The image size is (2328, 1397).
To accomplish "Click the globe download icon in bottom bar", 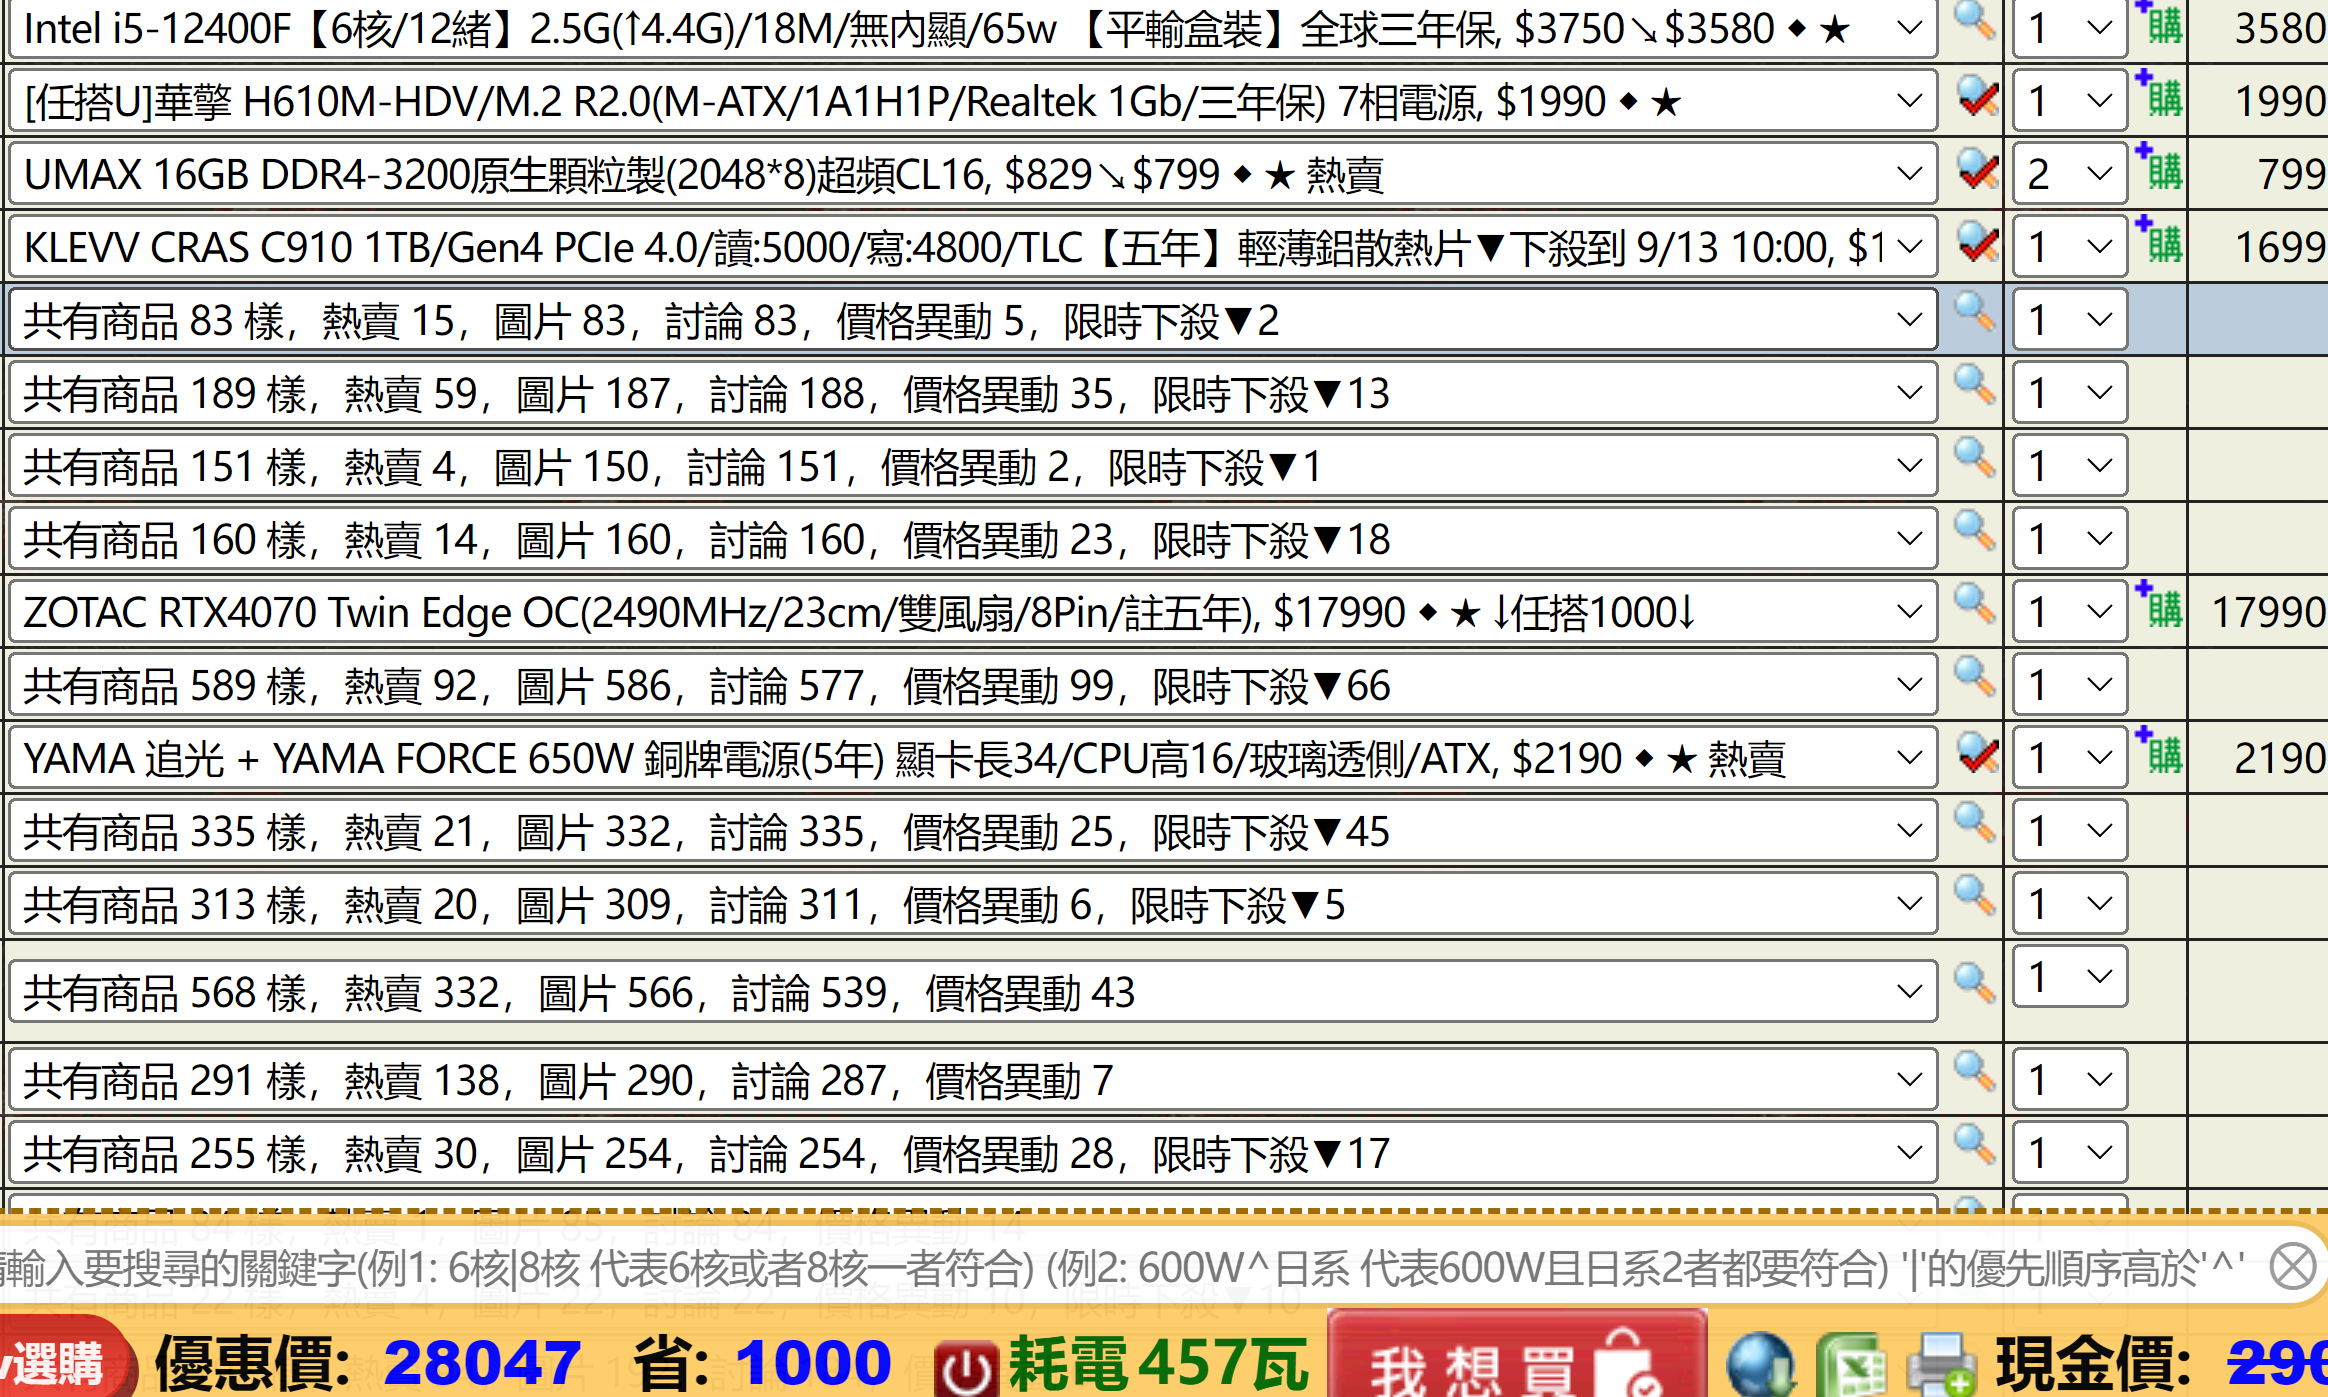I will coord(1761,1365).
